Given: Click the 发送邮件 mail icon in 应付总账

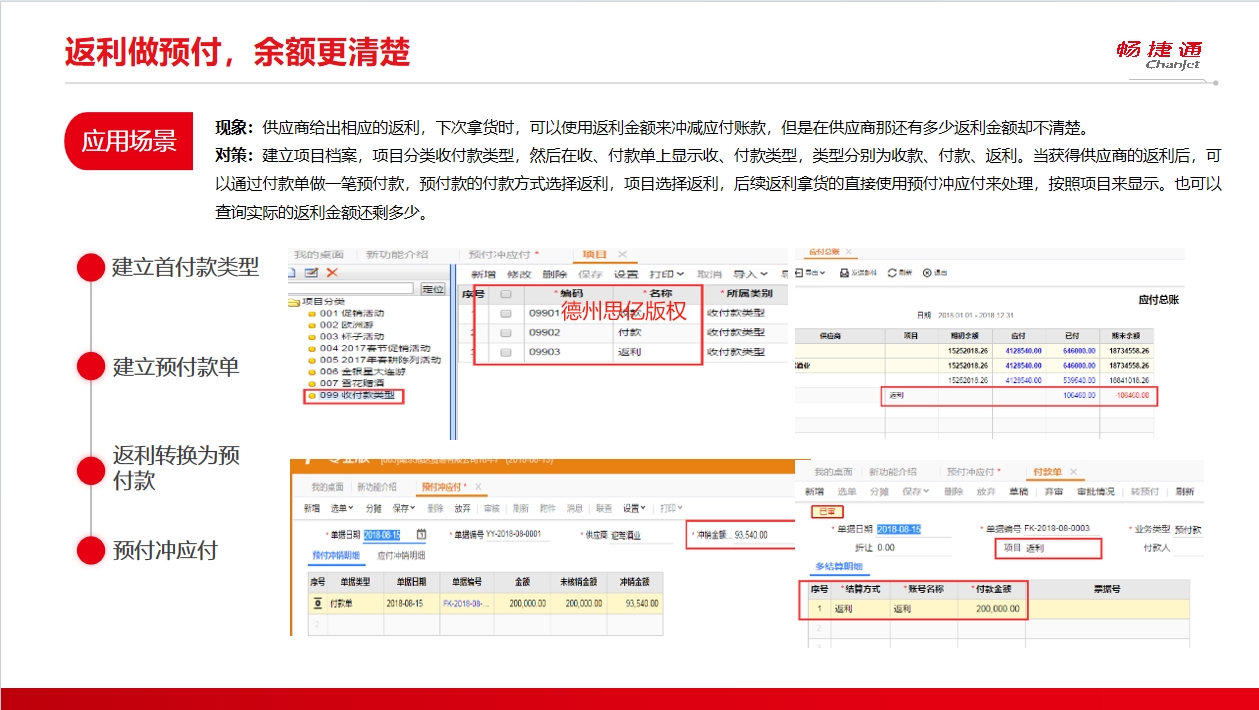Looking at the screenshot, I should click(x=844, y=273).
